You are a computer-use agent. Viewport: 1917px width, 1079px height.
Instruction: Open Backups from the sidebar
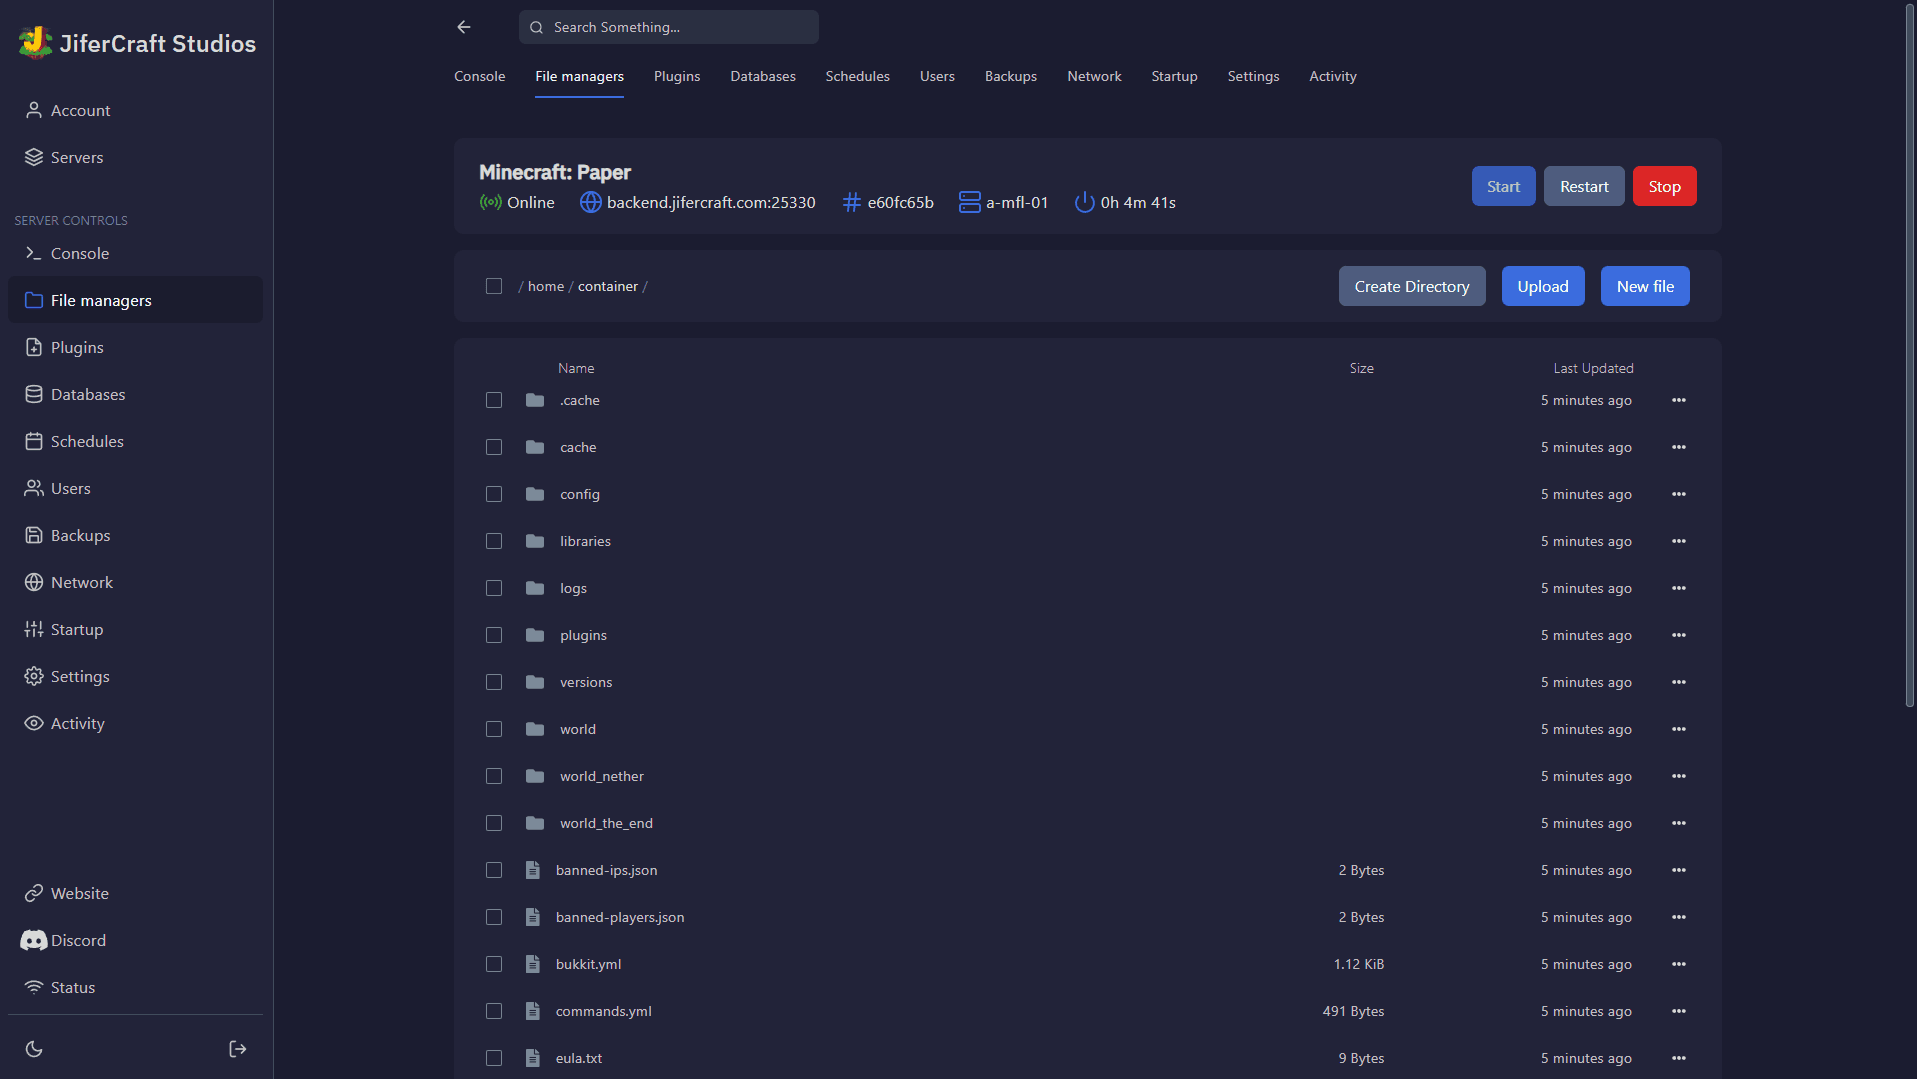(x=80, y=535)
